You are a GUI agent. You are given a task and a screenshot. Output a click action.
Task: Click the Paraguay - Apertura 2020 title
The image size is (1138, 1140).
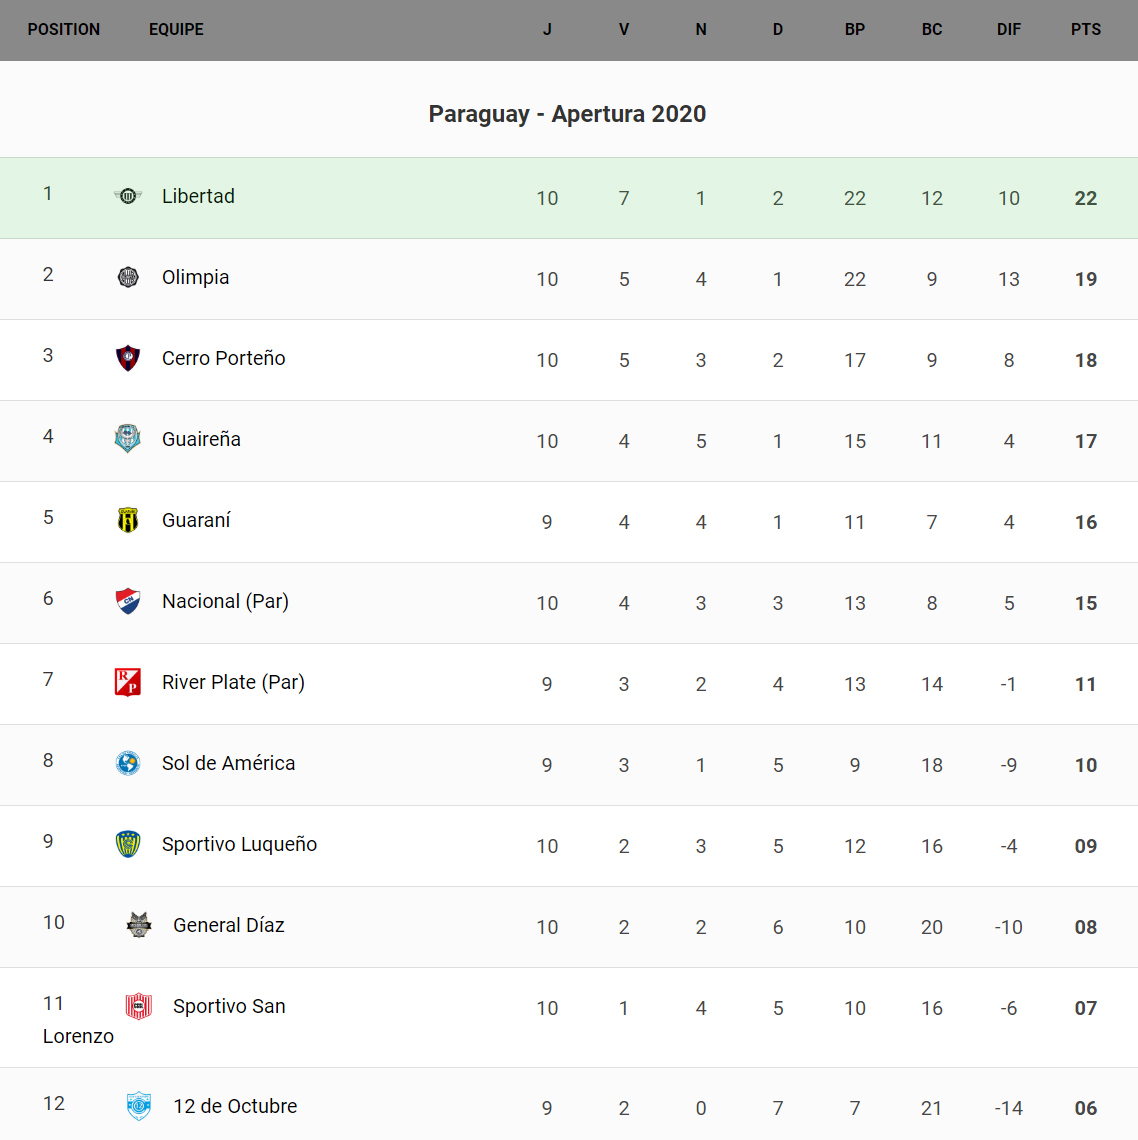pos(567,114)
